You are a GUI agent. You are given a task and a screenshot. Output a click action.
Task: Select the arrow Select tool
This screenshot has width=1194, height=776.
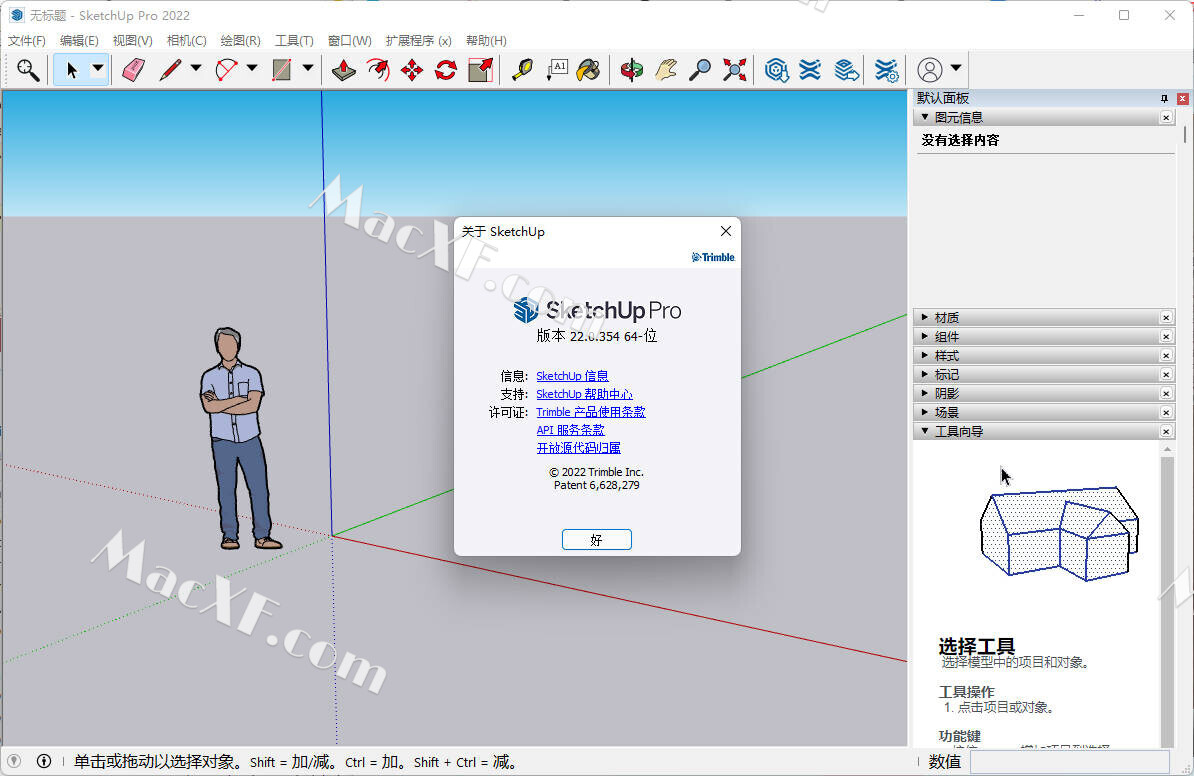(72, 70)
